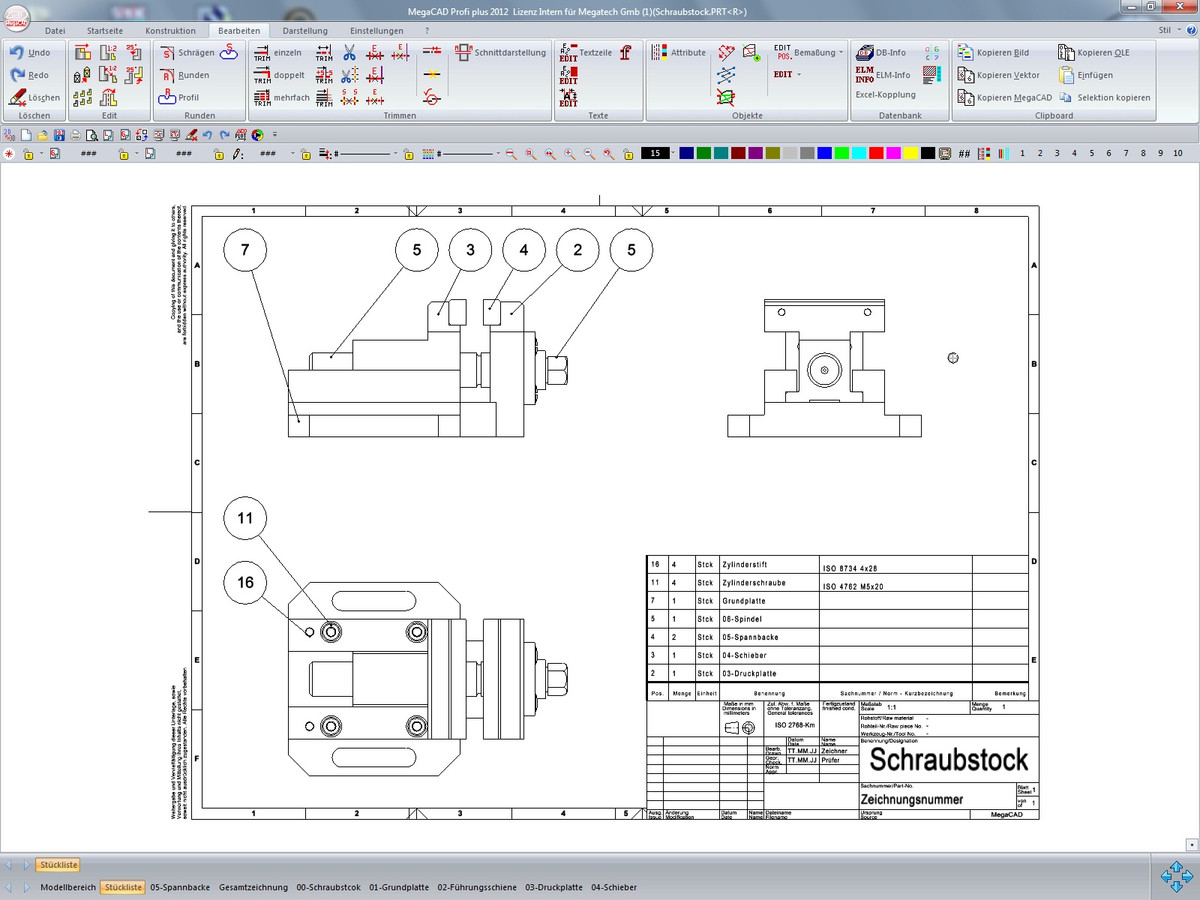Click the open folder icon in quick toolbar
1200x900 pixels.
tap(43, 135)
